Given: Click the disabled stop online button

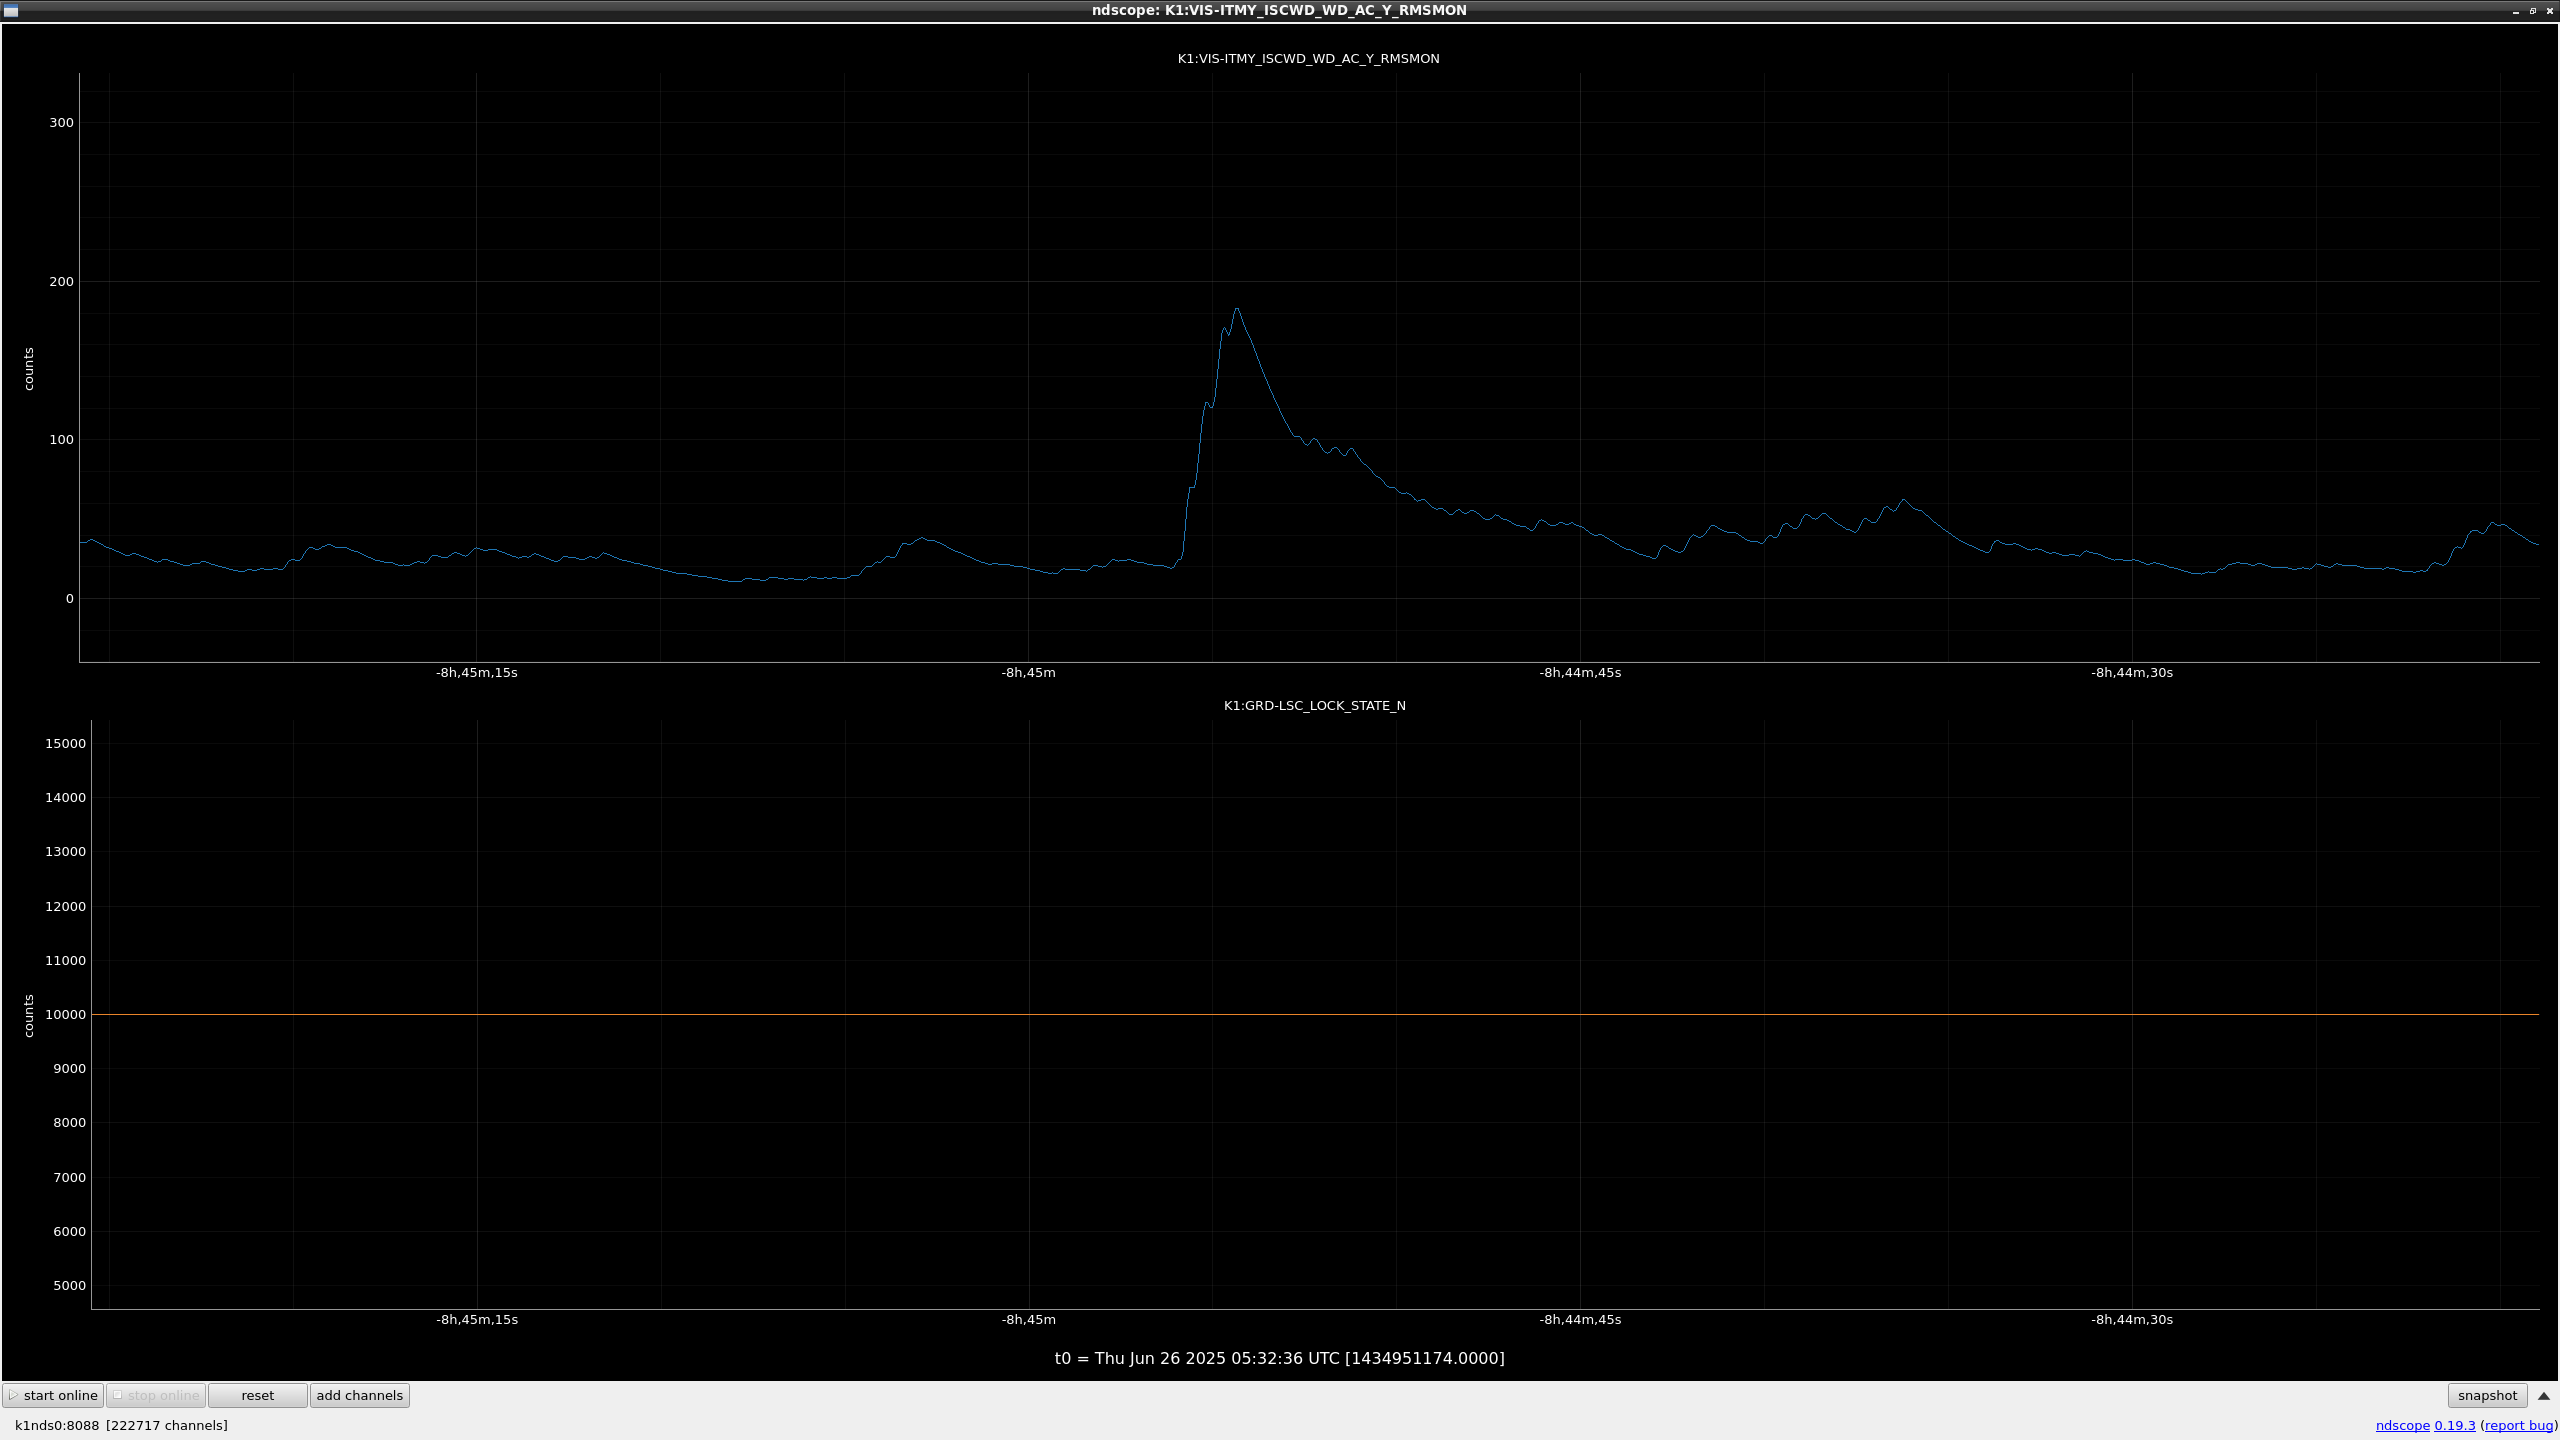Looking at the screenshot, I should point(156,1395).
